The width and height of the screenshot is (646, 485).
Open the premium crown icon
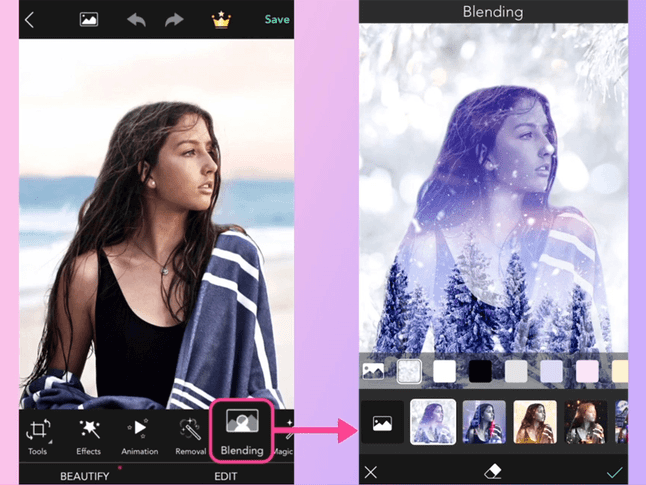point(221,19)
